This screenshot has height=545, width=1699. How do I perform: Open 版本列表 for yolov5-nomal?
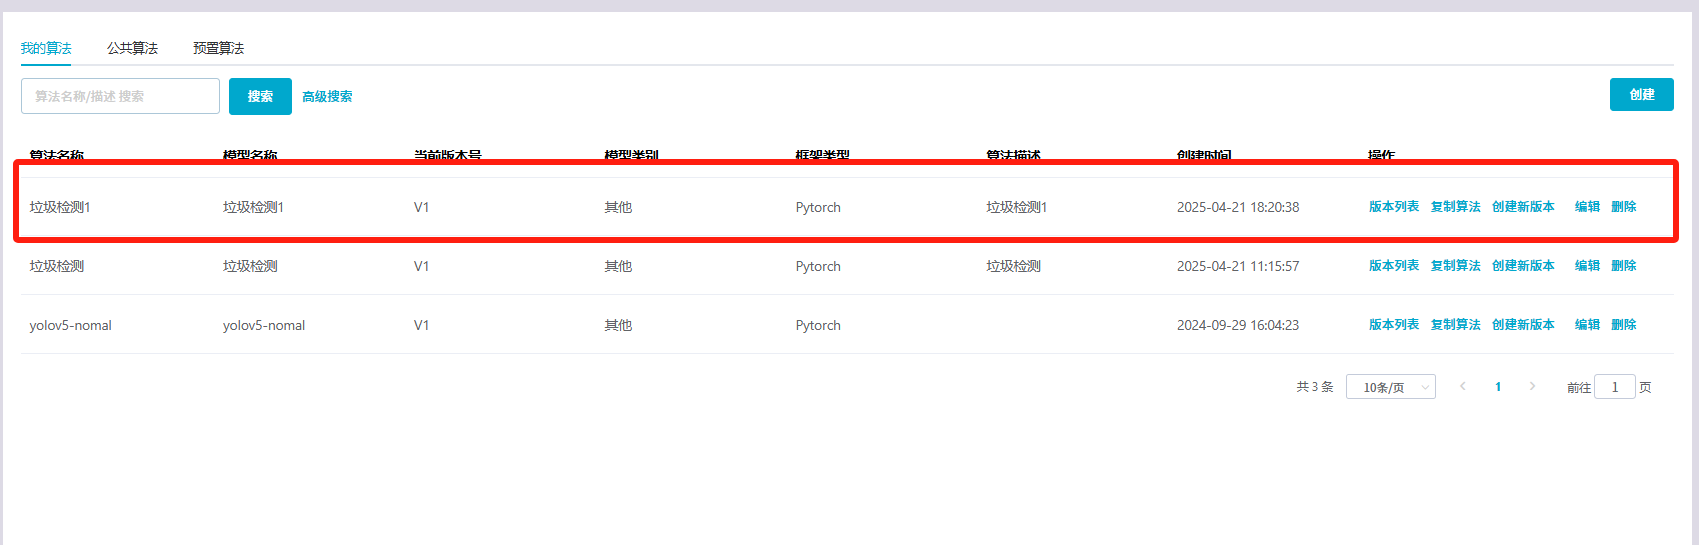1393,325
